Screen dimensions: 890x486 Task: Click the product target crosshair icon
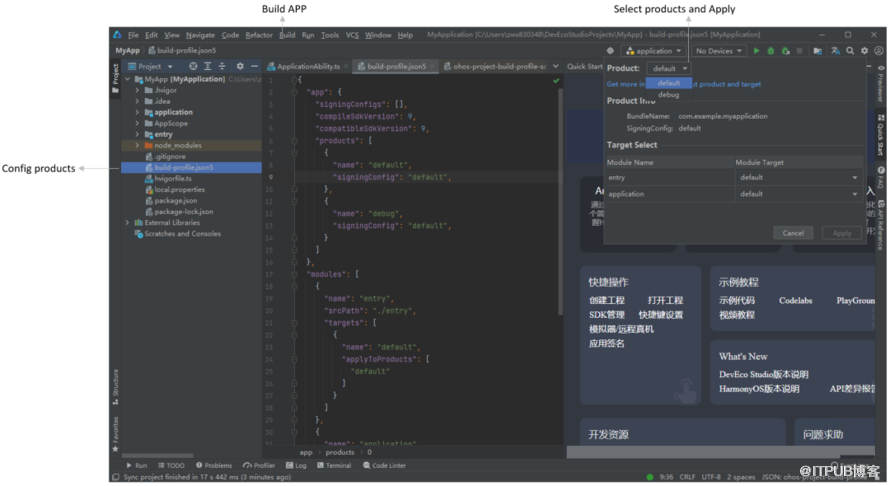(610, 51)
